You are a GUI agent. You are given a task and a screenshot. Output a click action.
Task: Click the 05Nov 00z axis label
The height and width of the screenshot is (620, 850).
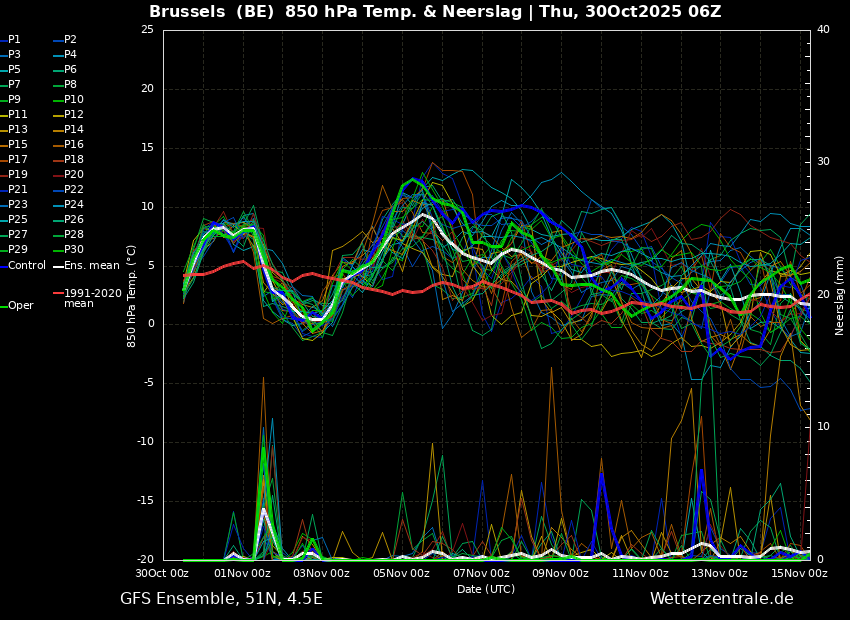coord(402,573)
